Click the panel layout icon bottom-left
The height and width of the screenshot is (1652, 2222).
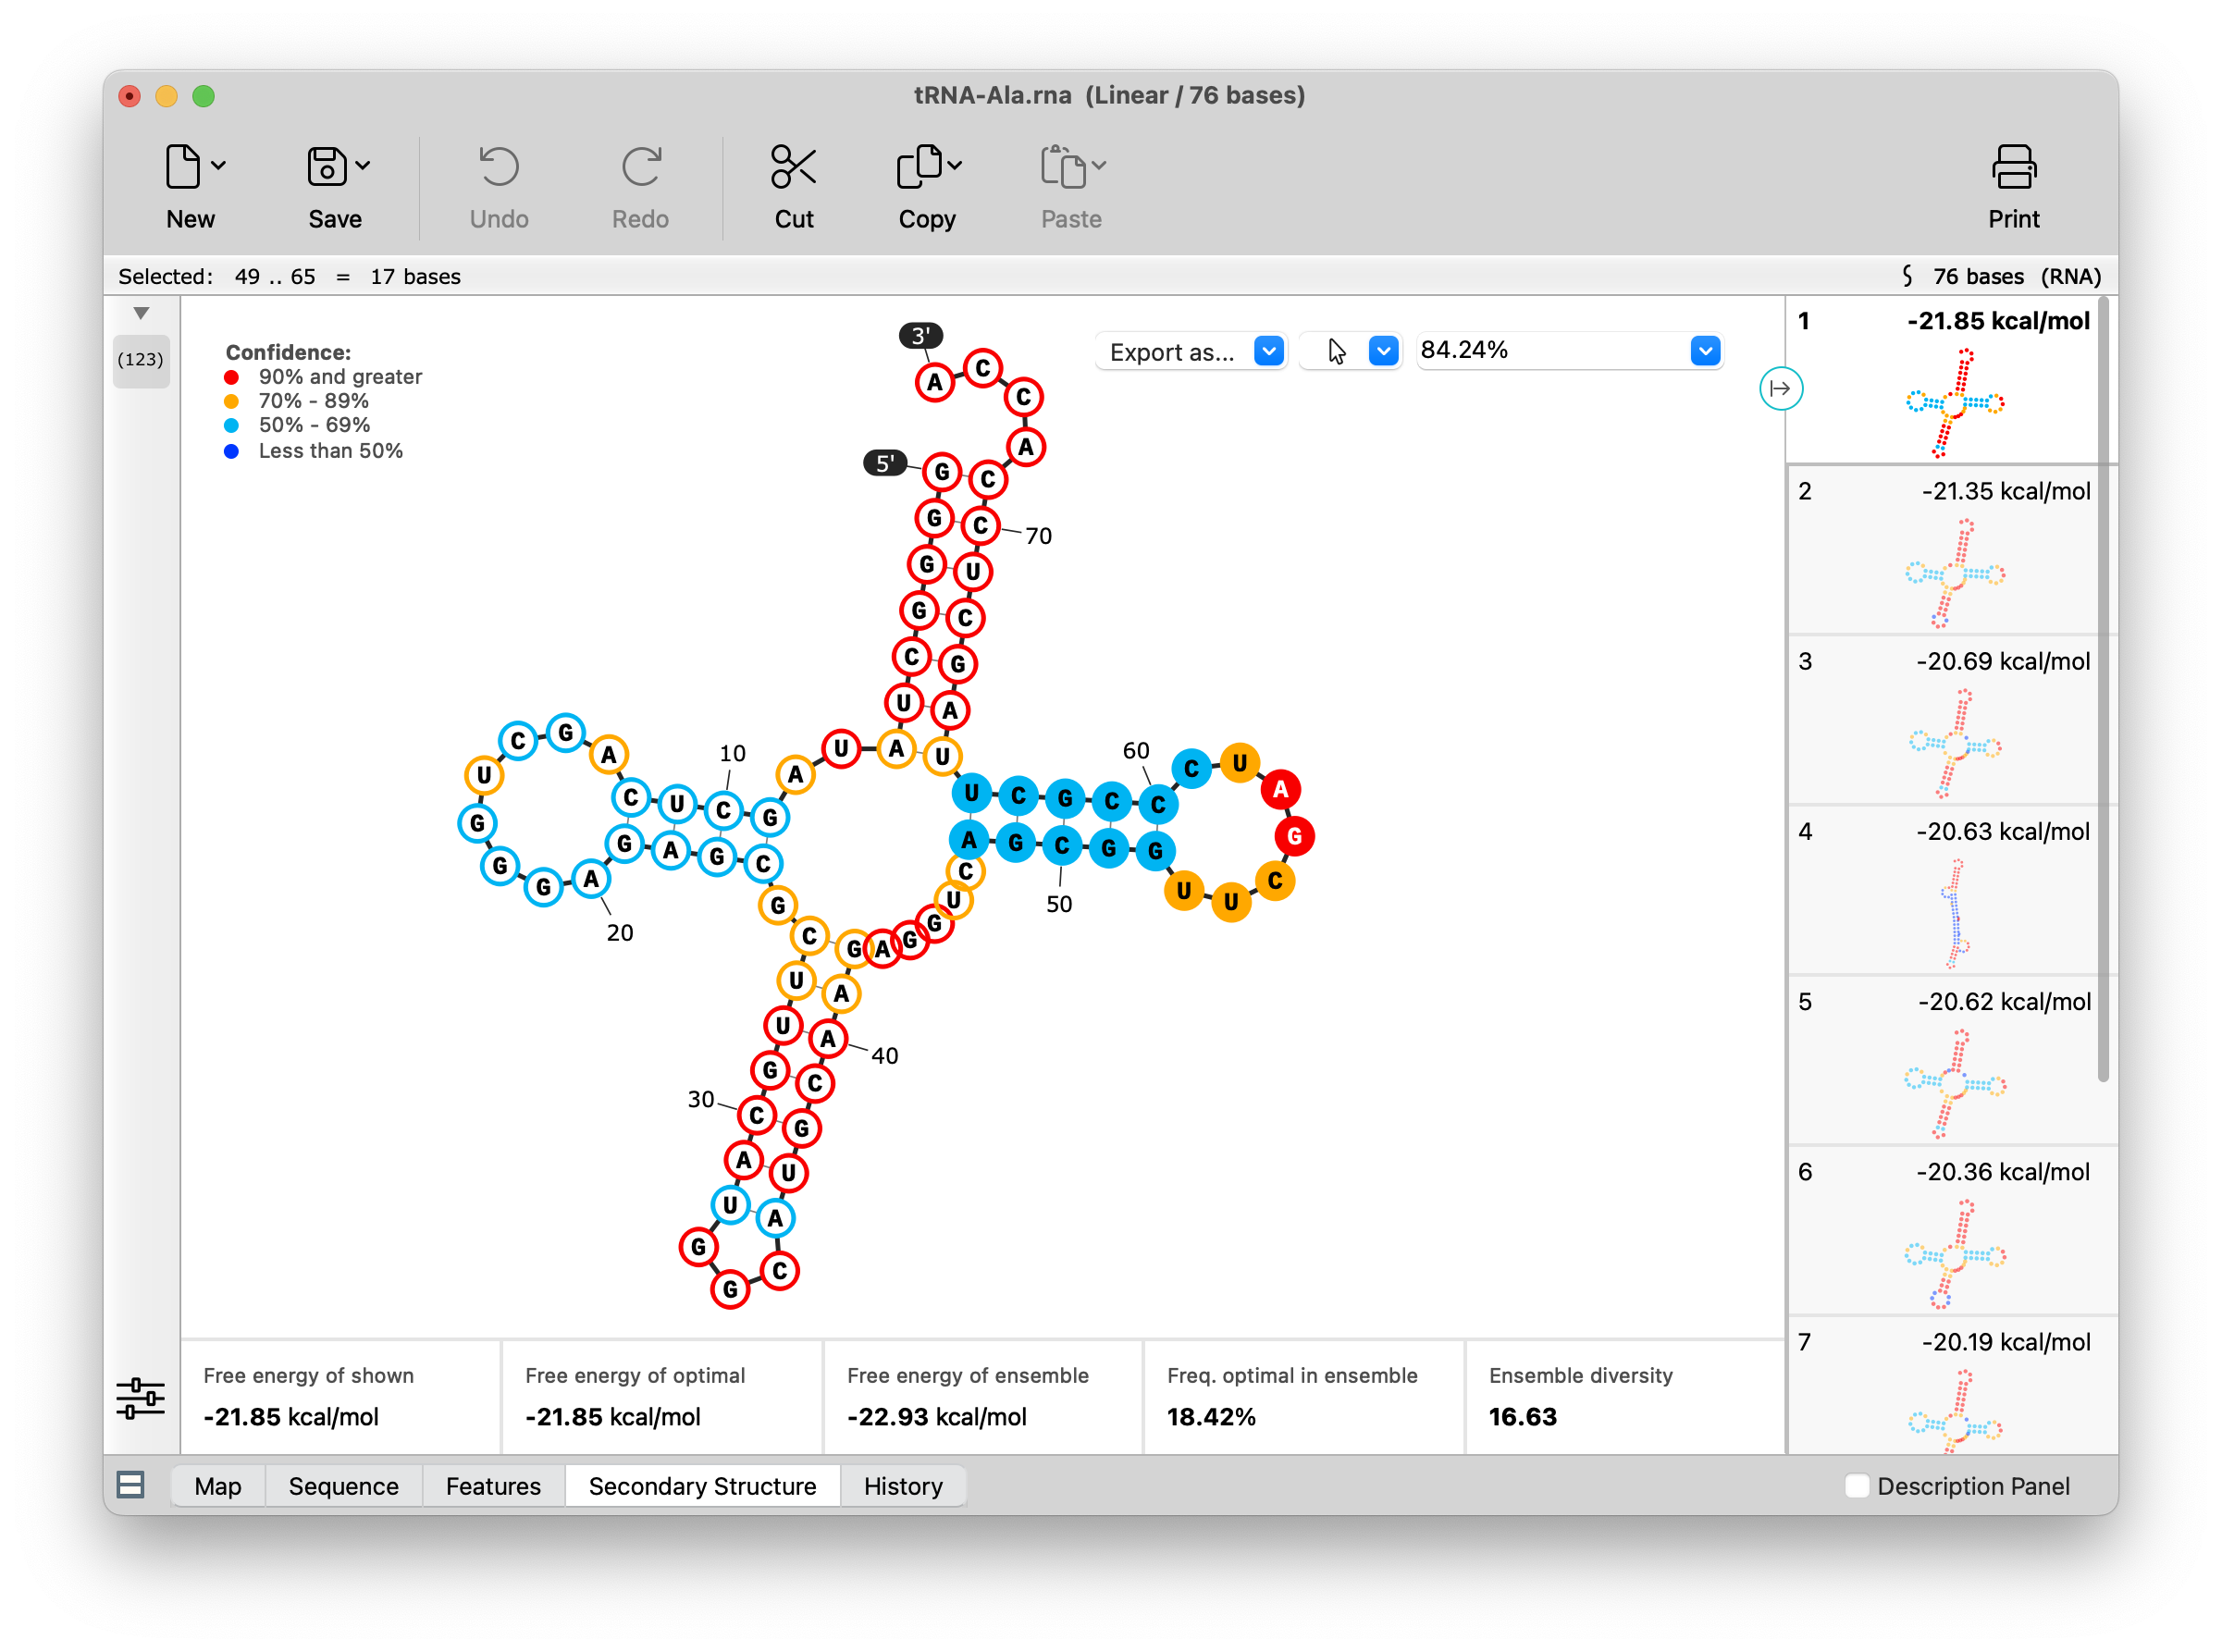click(131, 1486)
